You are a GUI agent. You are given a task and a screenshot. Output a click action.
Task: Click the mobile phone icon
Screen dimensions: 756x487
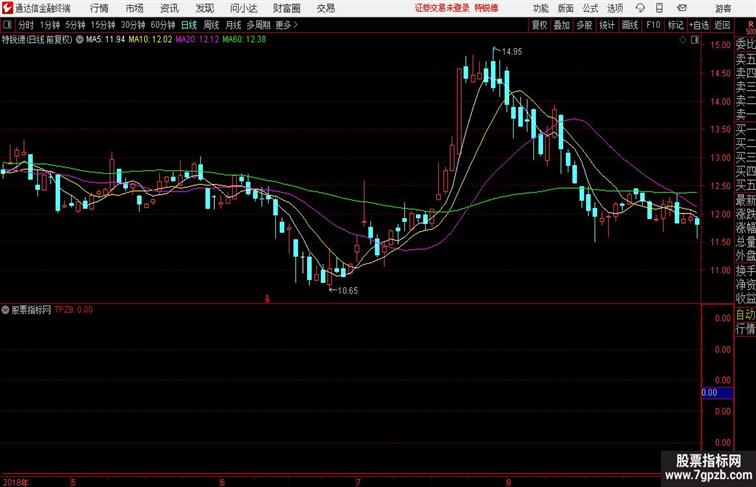tap(659, 8)
